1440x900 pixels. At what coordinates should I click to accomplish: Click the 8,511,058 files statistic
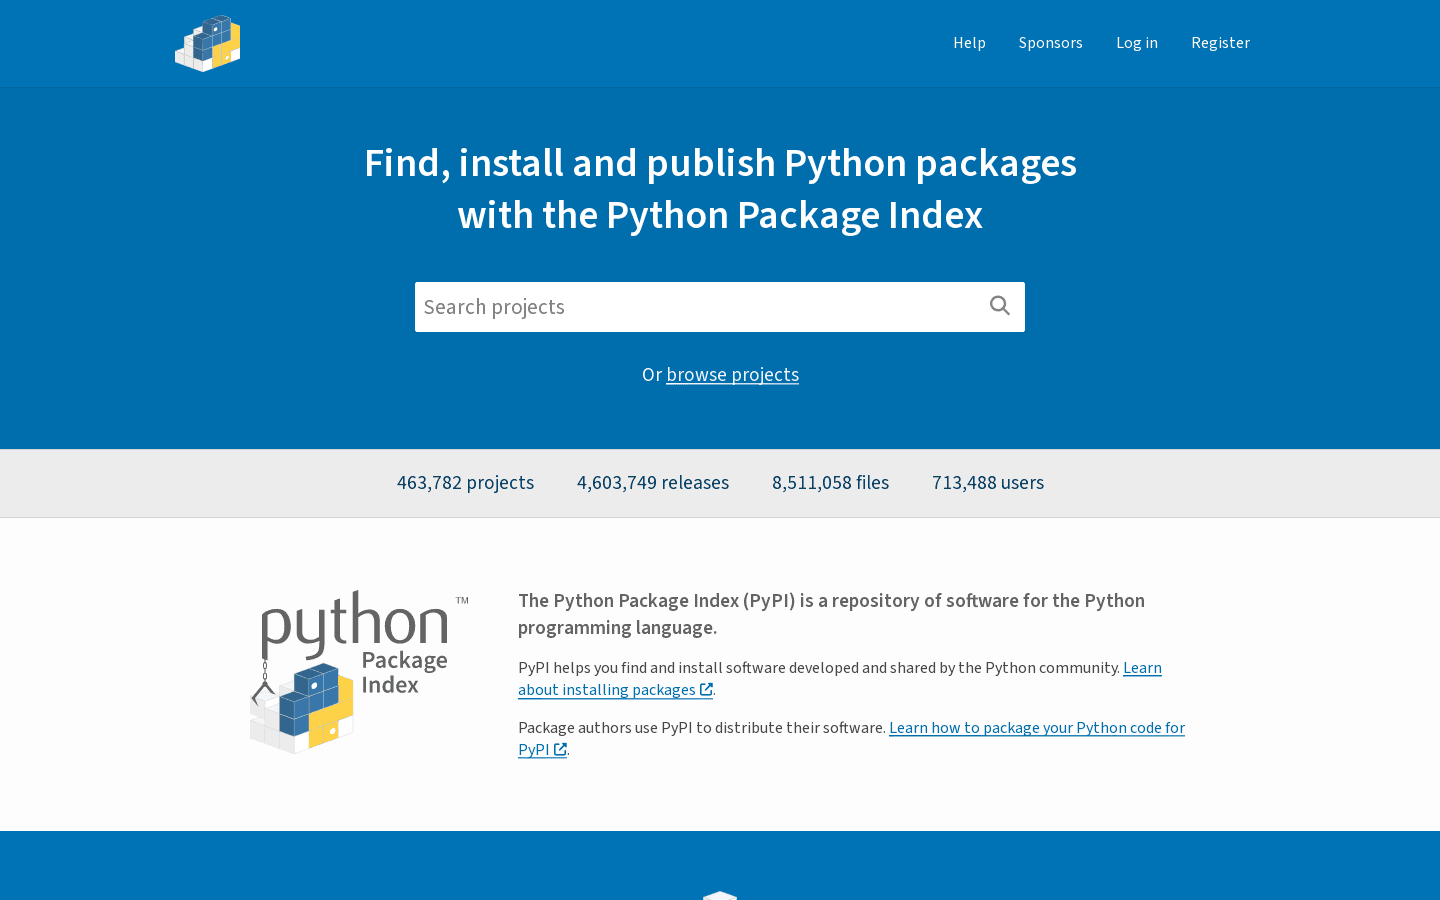(x=830, y=483)
